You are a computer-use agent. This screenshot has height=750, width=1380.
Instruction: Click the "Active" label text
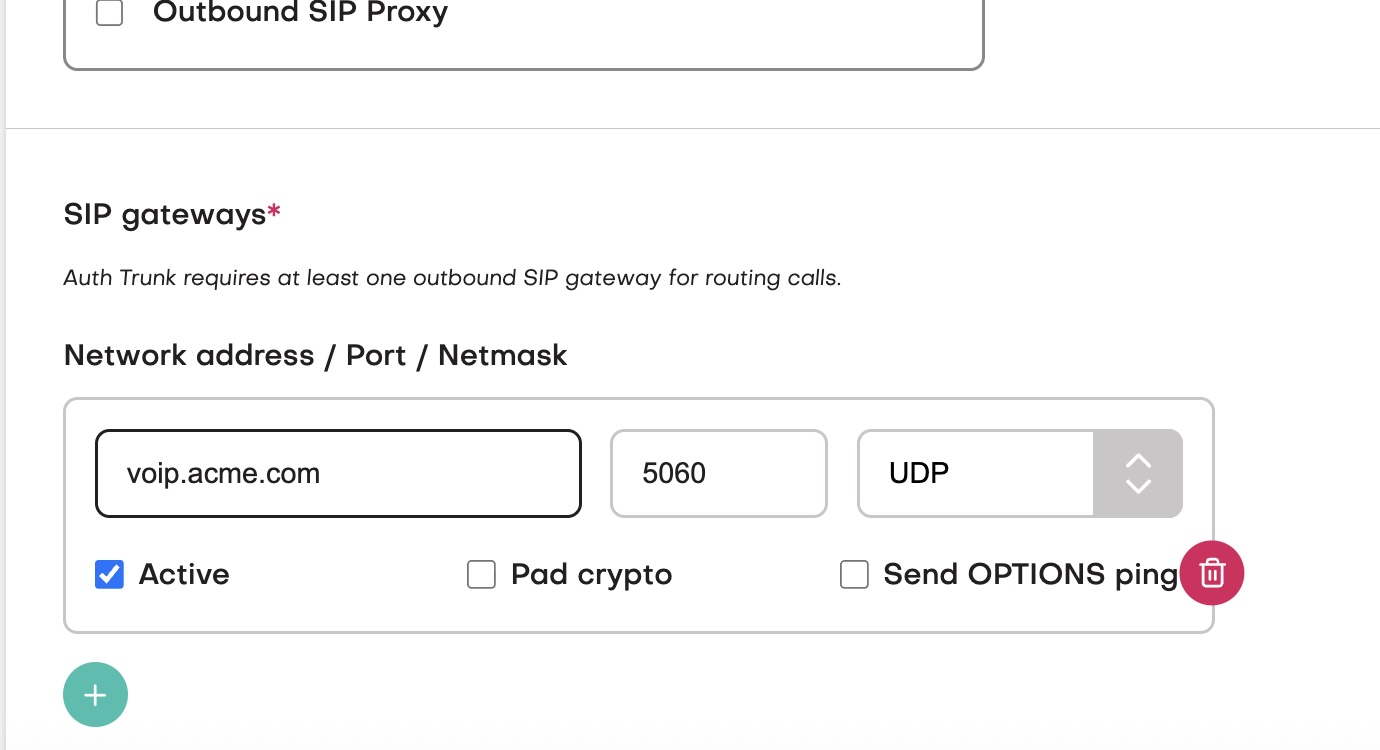click(184, 574)
